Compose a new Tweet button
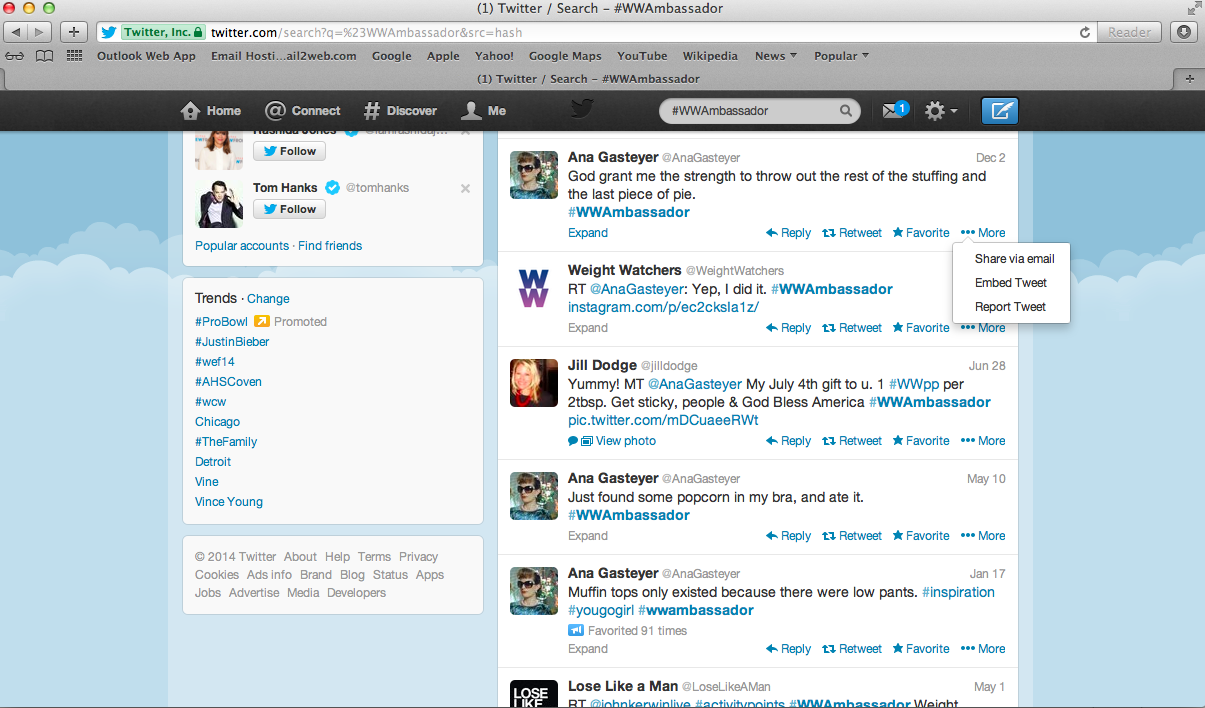 point(998,111)
